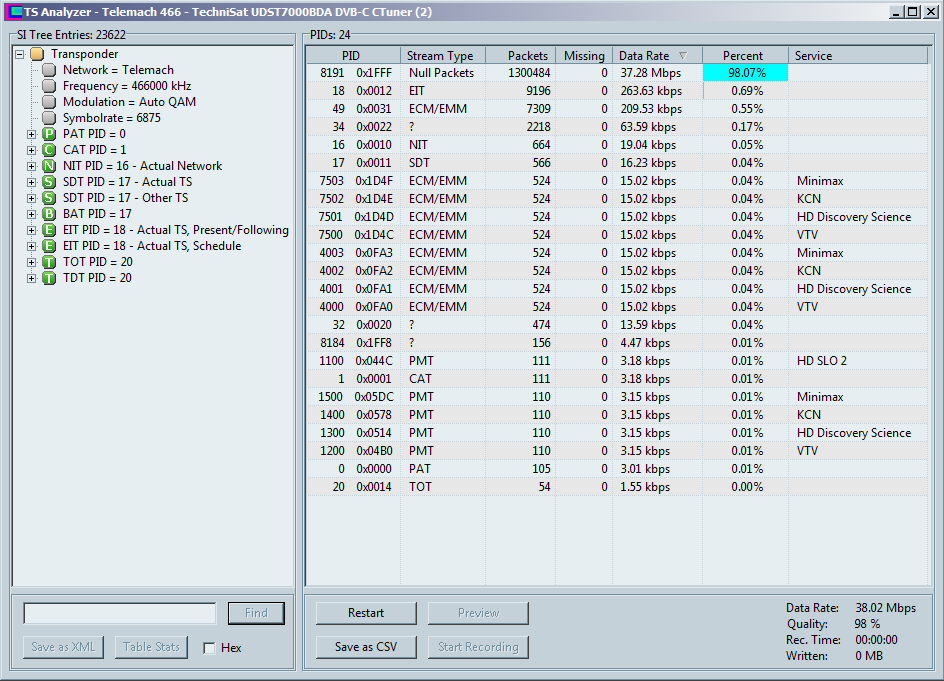Viewport: 944px width, 681px height.
Task: Click the Transponder folder icon
Action: tap(37, 54)
